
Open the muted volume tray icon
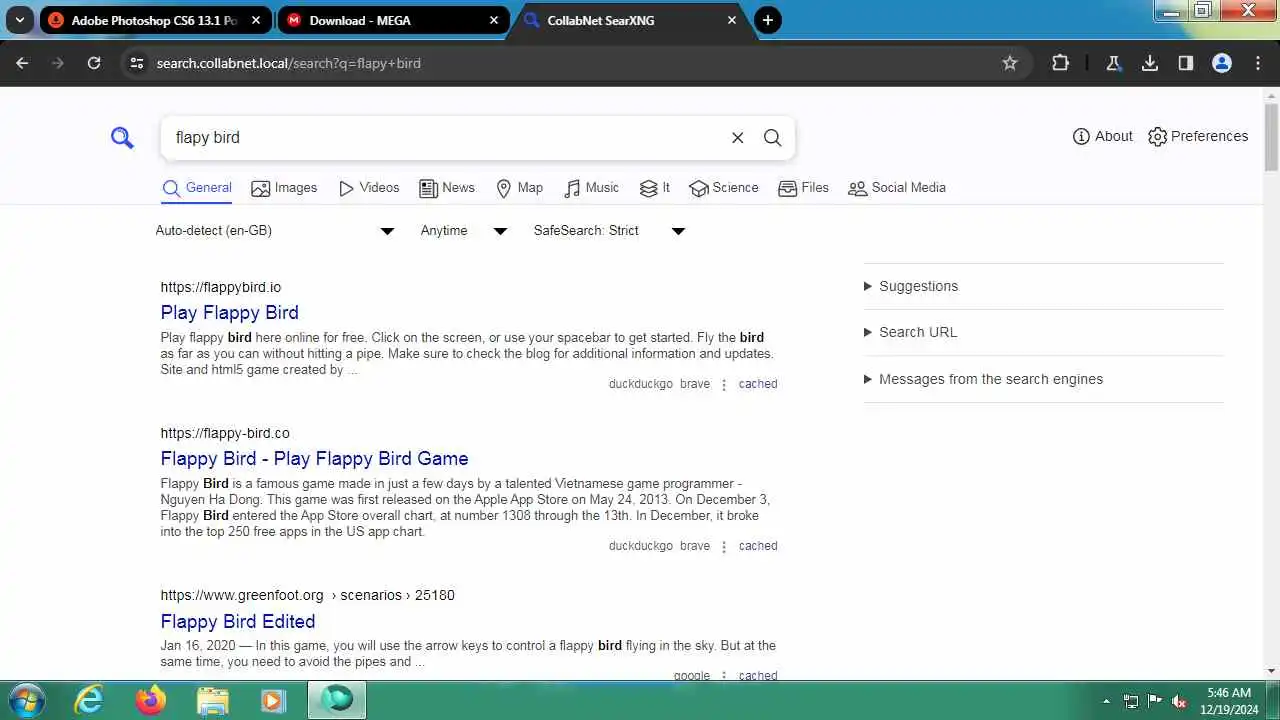click(x=1179, y=701)
